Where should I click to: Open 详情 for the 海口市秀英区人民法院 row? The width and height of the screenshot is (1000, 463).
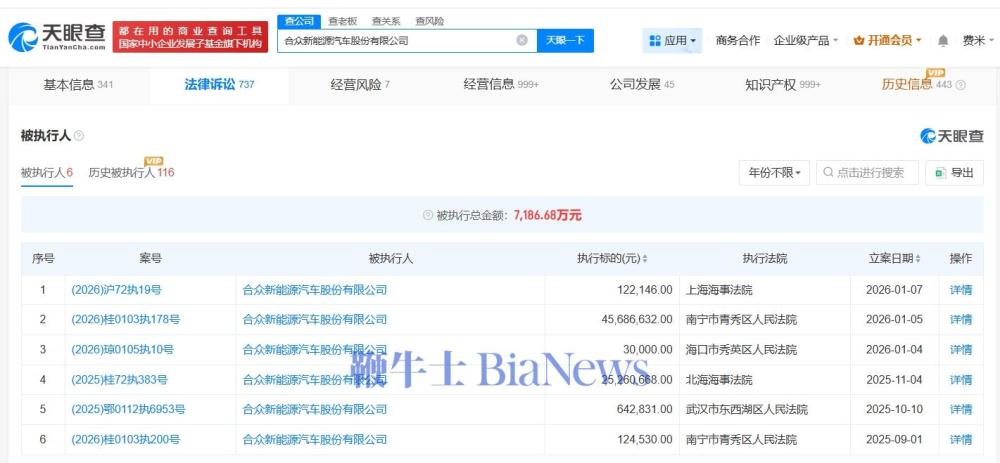click(x=960, y=349)
